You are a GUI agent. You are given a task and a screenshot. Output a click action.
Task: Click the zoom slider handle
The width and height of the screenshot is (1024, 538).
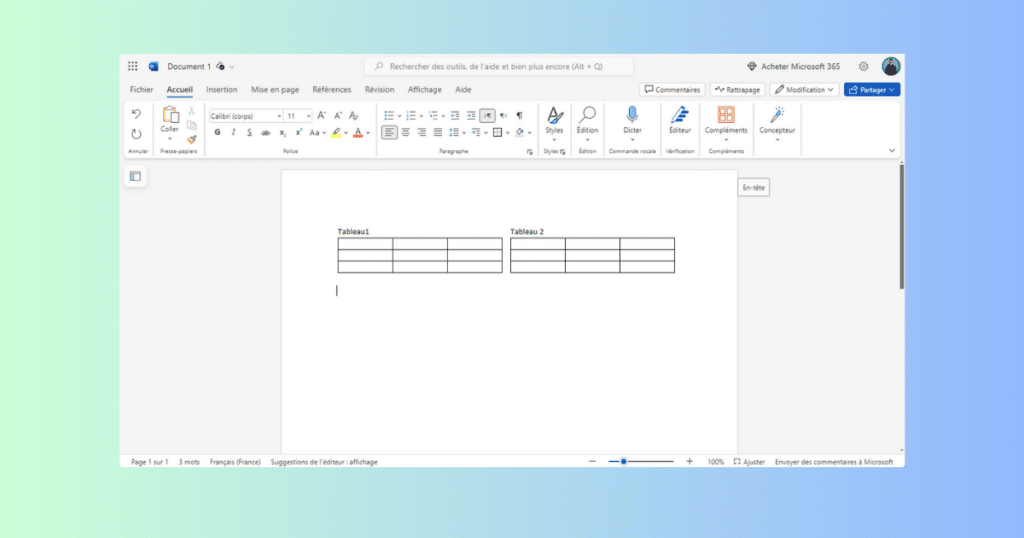pos(624,462)
